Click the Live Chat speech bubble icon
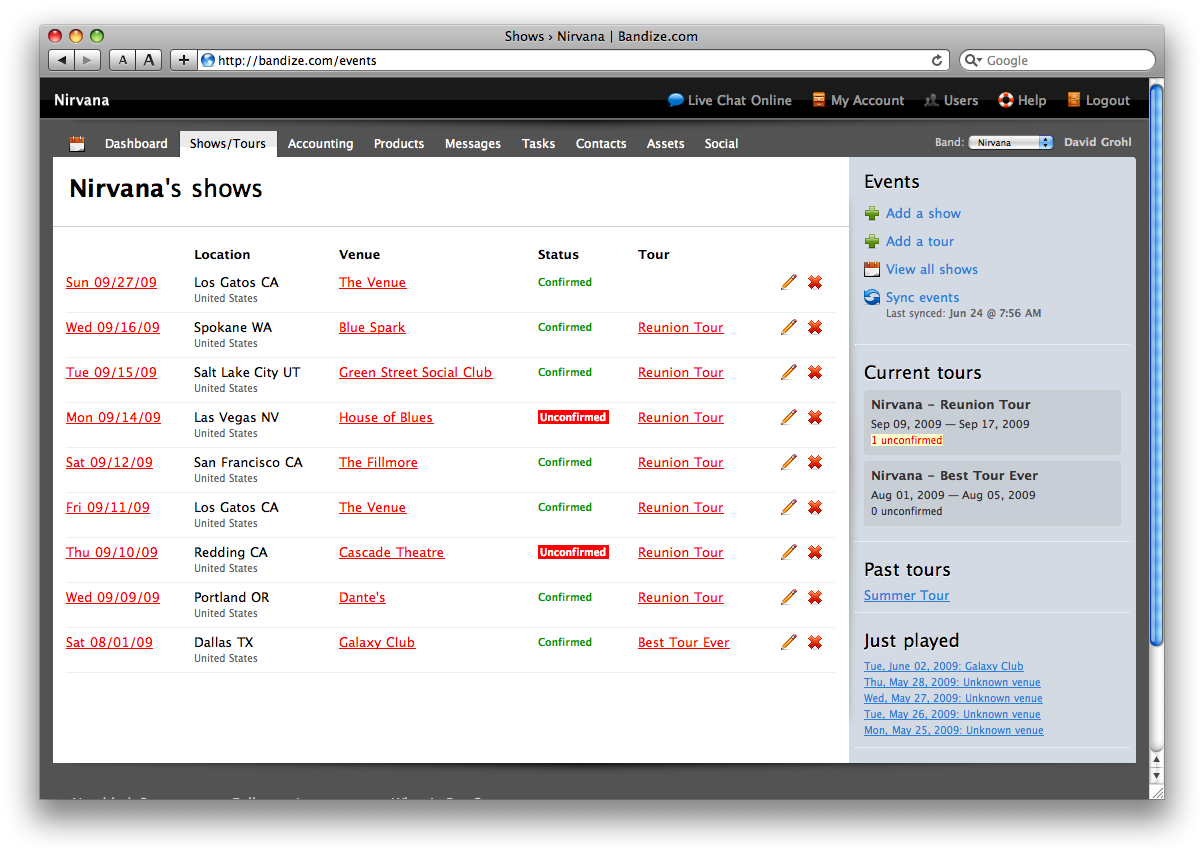The width and height of the screenshot is (1204, 854). point(676,100)
